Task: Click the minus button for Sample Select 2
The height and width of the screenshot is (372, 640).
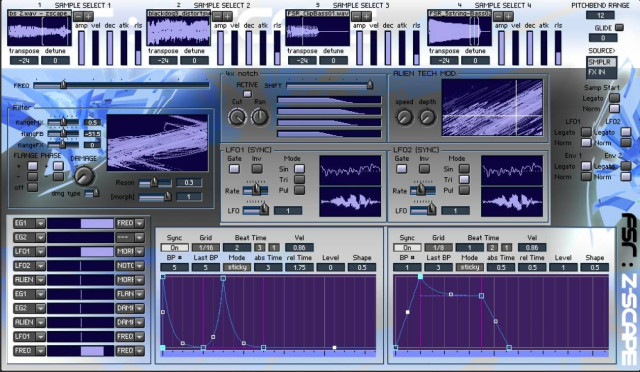Action: (x=218, y=16)
